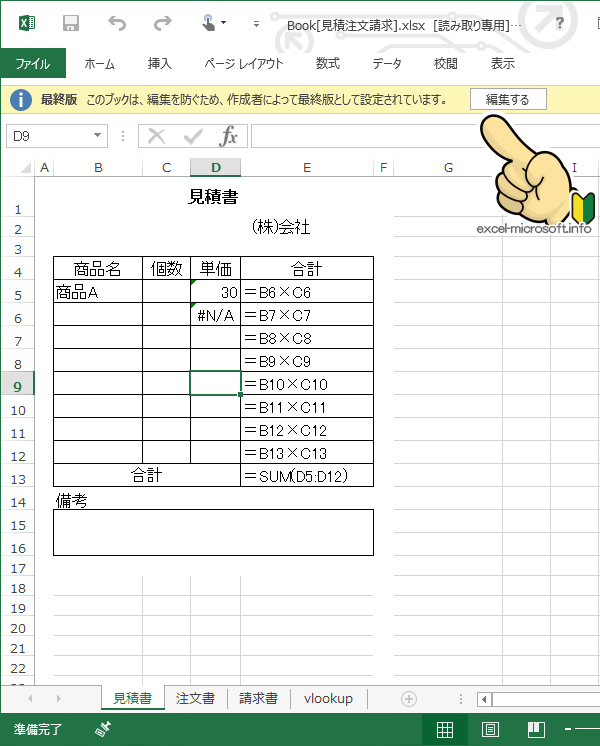
Task: Click the 見積書 title cell
Action: click(213, 196)
